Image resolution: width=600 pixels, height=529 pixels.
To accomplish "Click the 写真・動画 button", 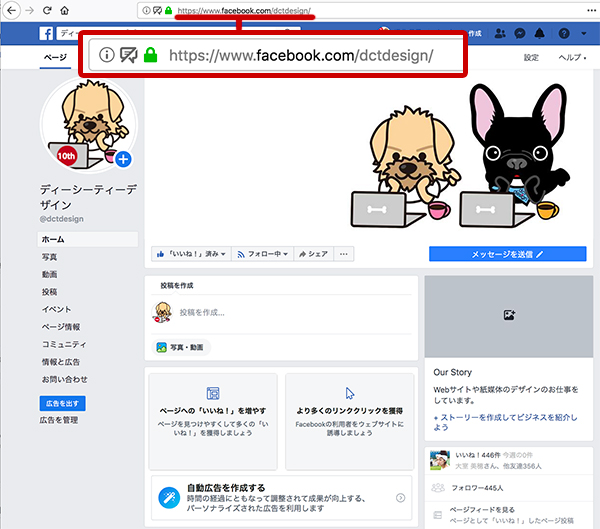I will (181, 348).
